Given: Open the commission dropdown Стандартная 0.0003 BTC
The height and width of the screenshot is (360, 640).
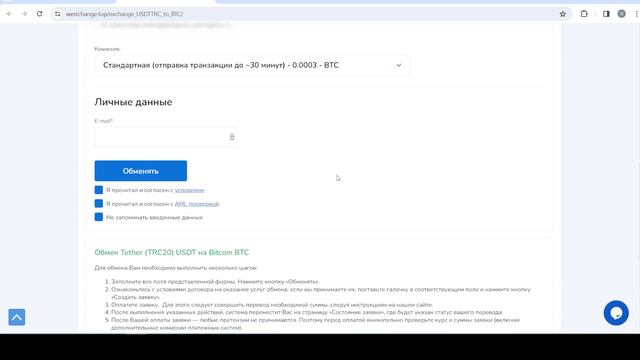Looking at the screenshot, I should [252, 65].
